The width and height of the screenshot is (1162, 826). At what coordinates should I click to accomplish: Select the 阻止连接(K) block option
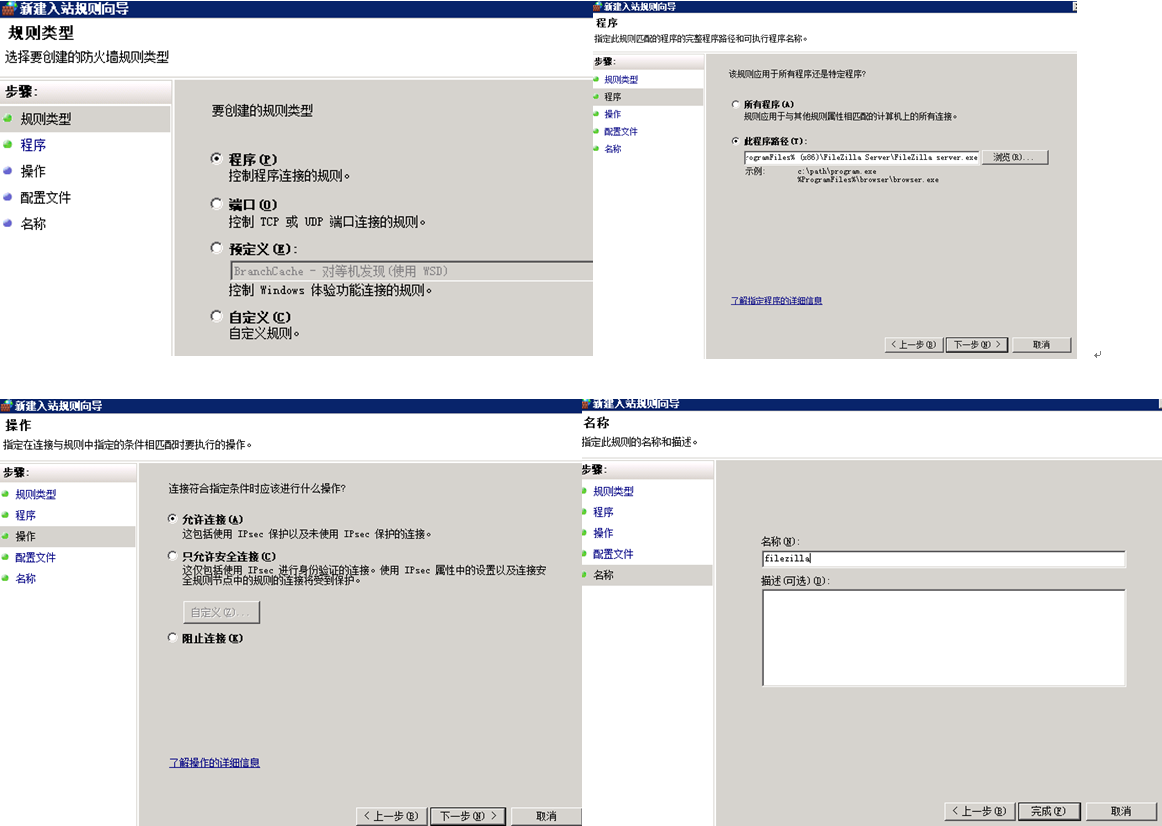click(173, 638)
